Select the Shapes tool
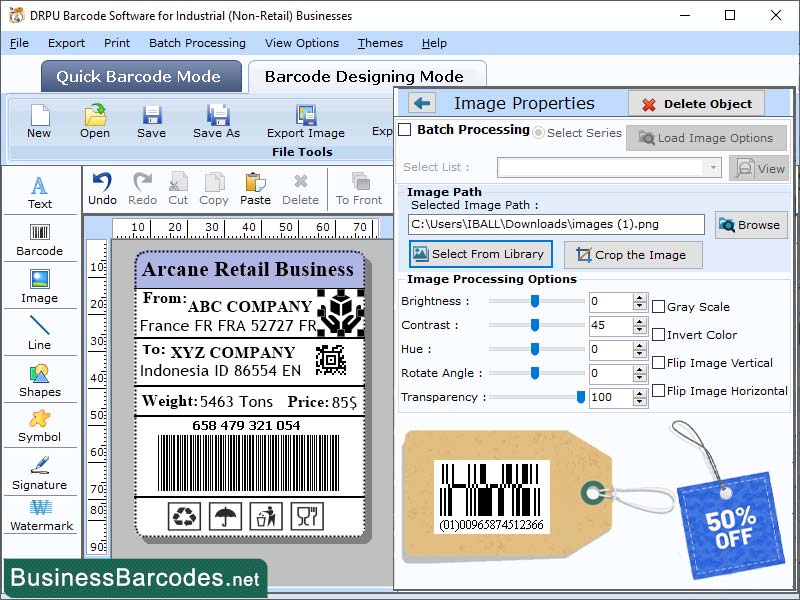 coord(40,380)
